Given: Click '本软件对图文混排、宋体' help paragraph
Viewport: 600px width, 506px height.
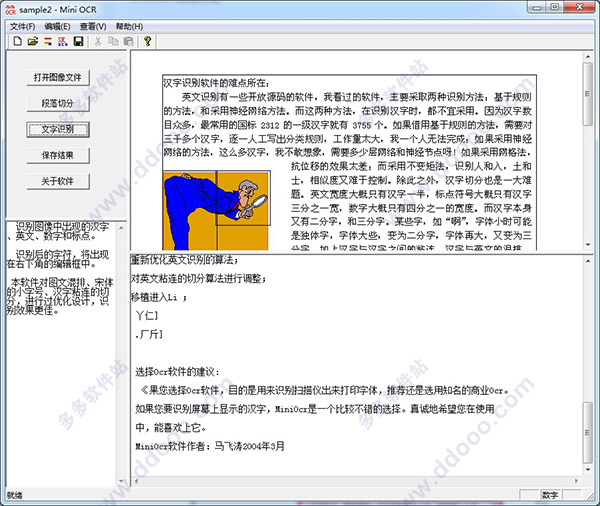Looking at the screenshot, I should (62, 283).
